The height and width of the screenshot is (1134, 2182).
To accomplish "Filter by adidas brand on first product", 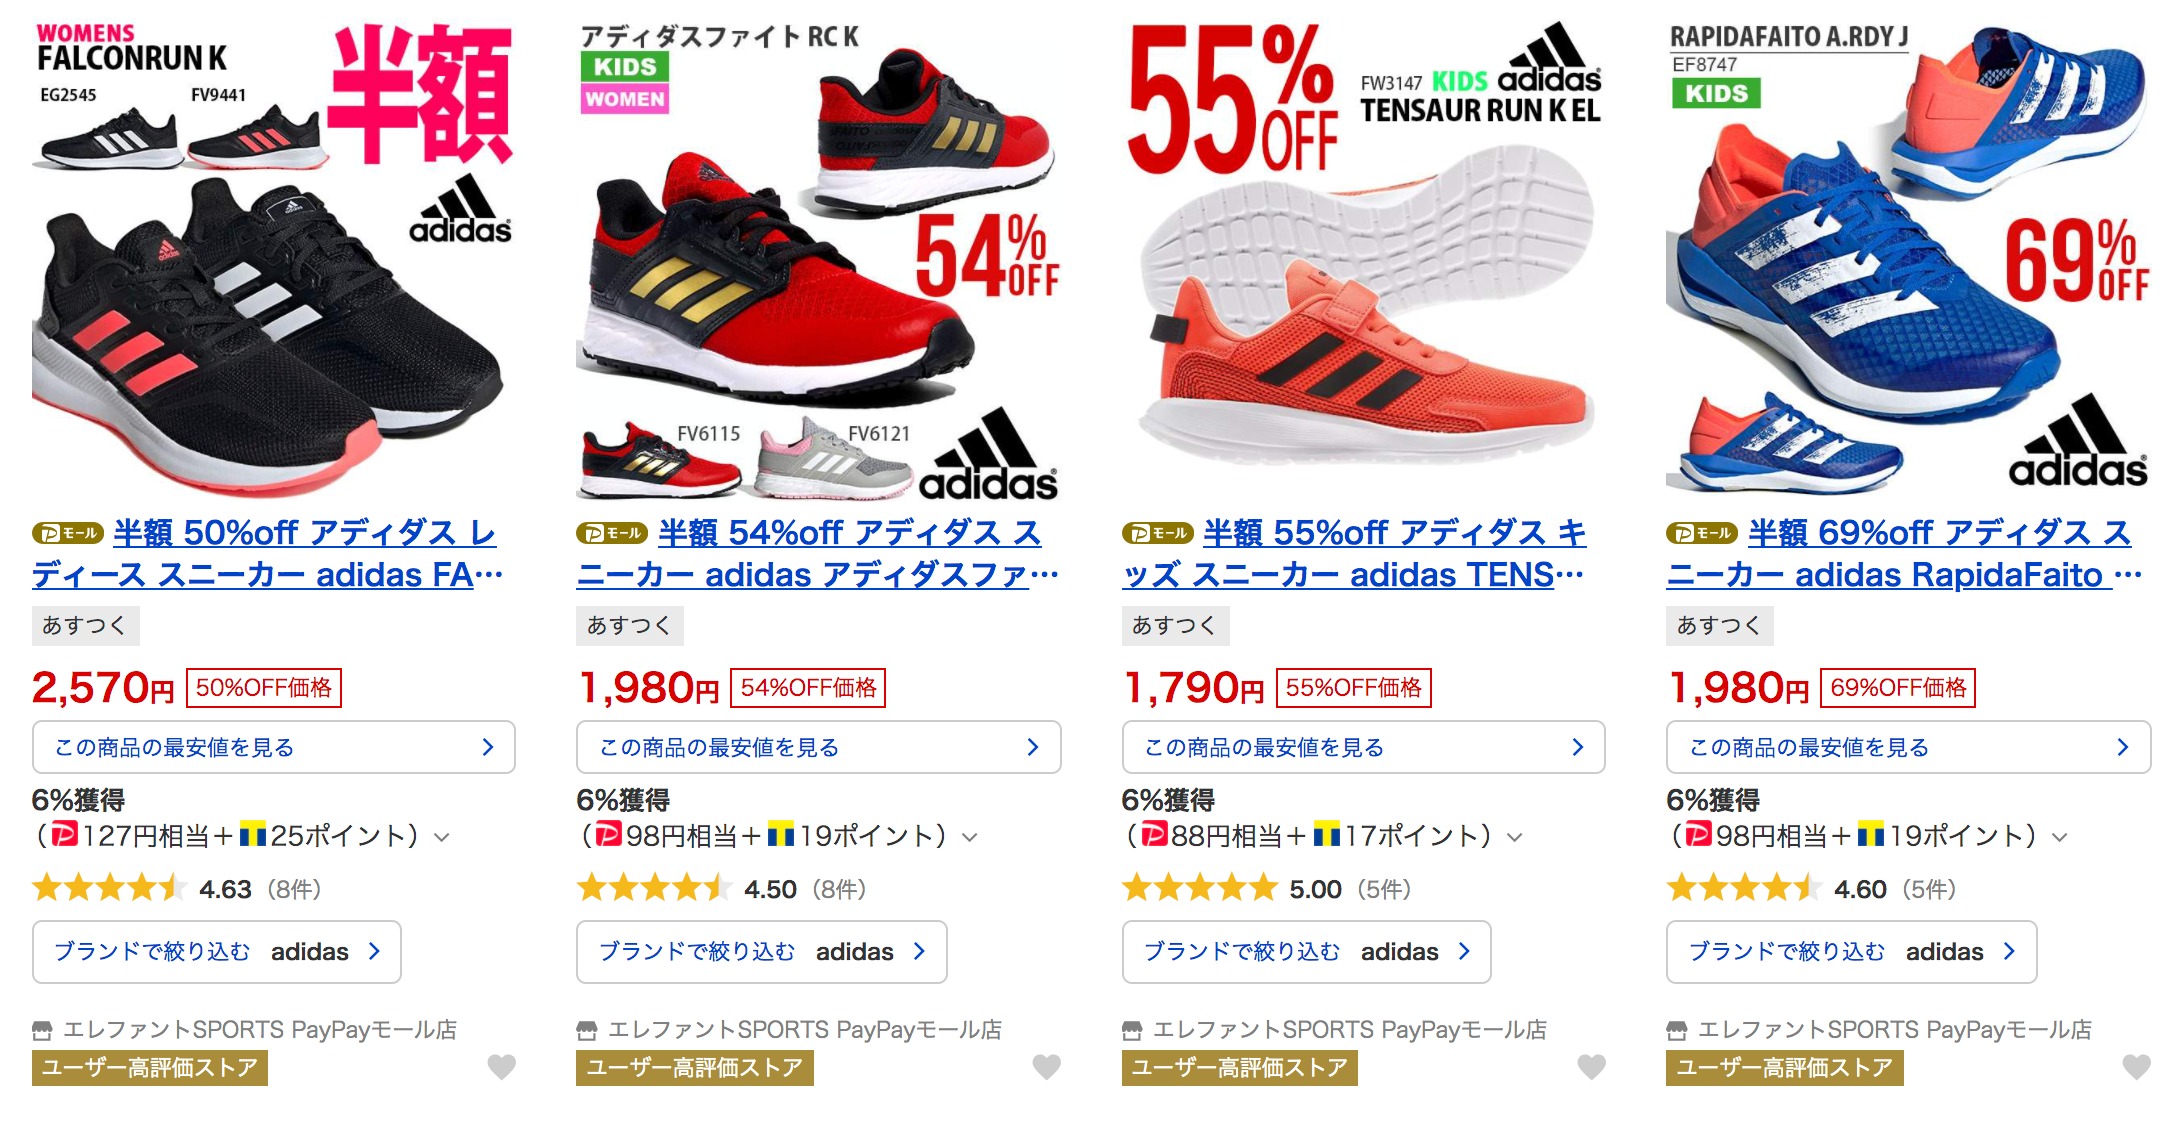I will point(217,951).
